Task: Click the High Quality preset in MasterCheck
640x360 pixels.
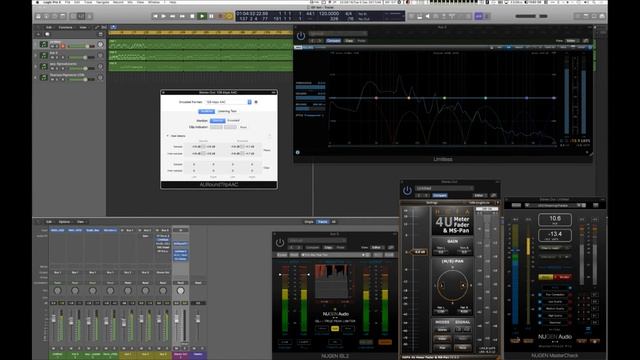Action: [555, 316]
